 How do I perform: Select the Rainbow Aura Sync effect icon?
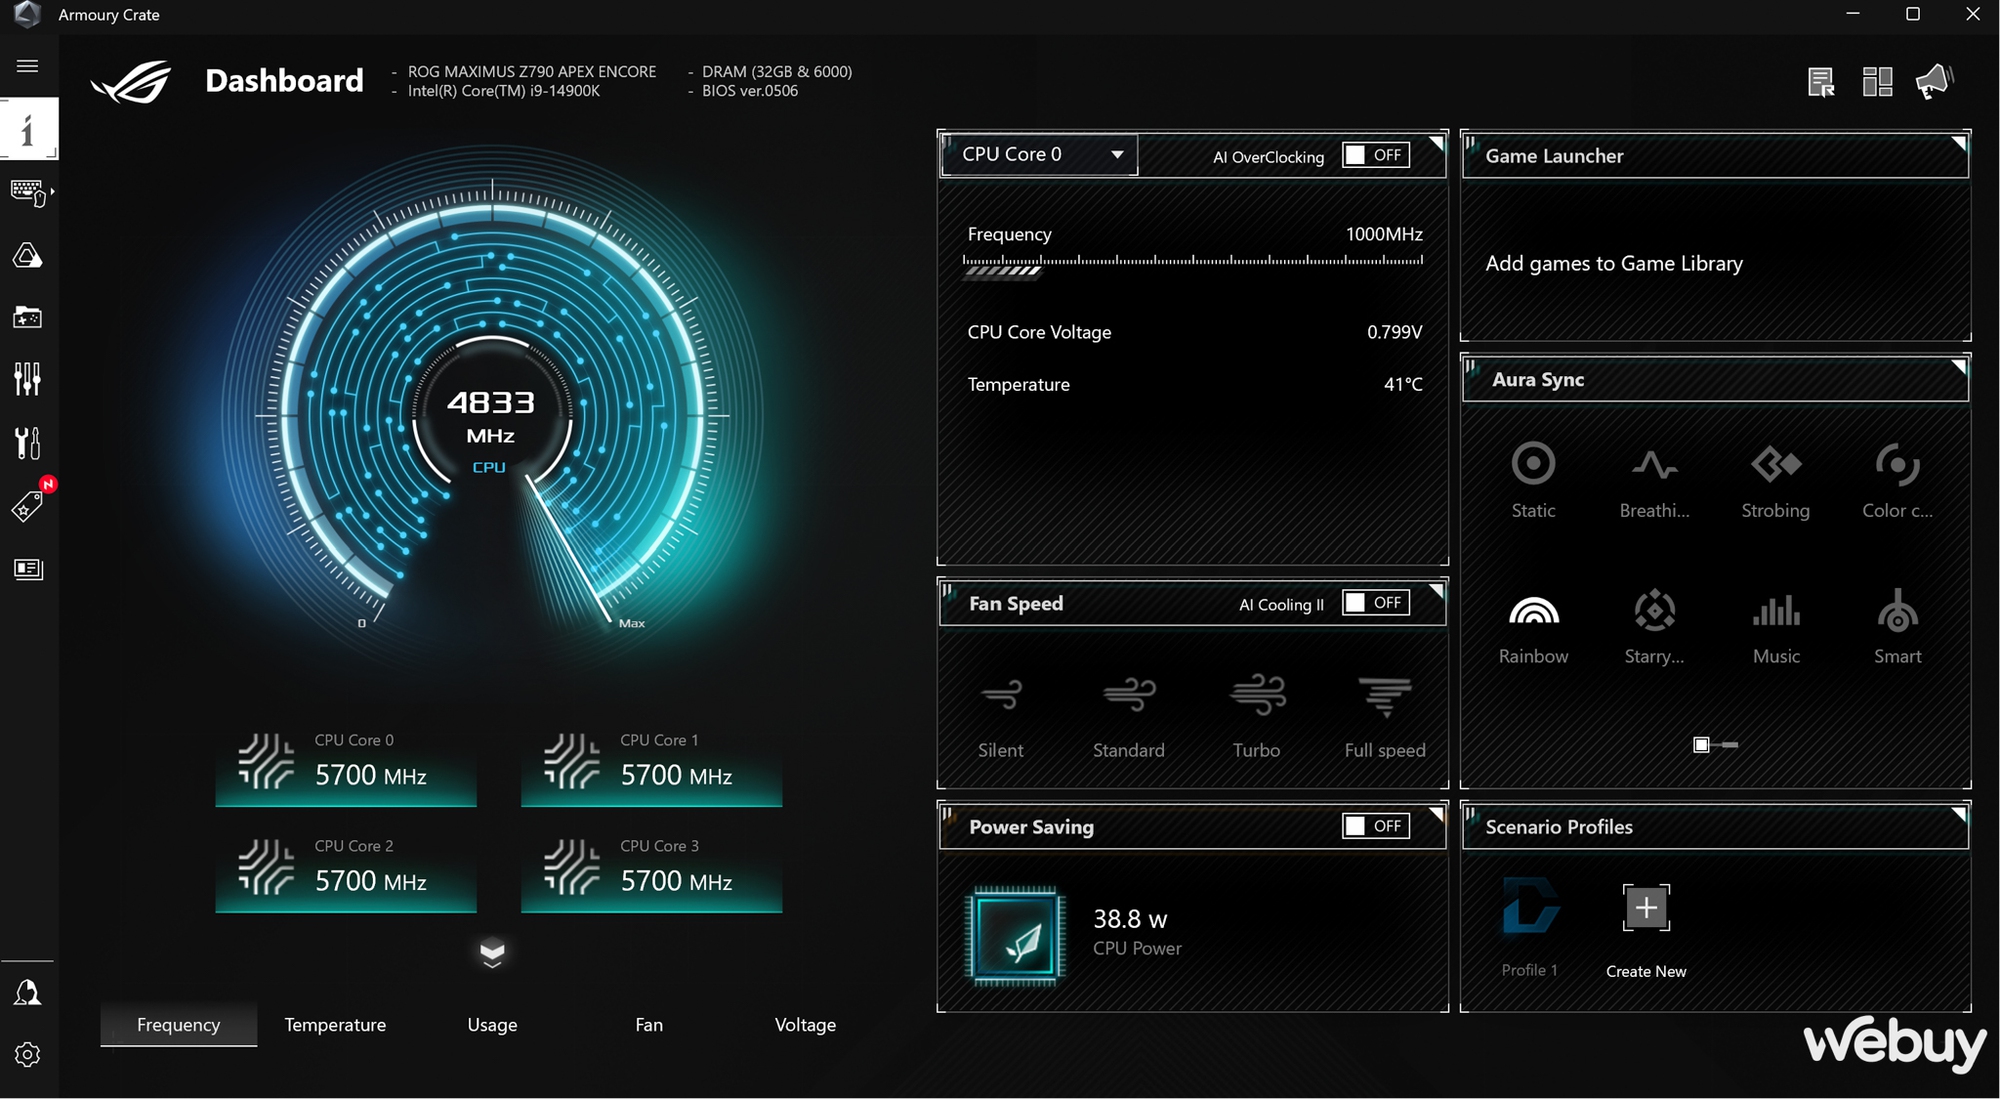click(x=1533, y=611)
